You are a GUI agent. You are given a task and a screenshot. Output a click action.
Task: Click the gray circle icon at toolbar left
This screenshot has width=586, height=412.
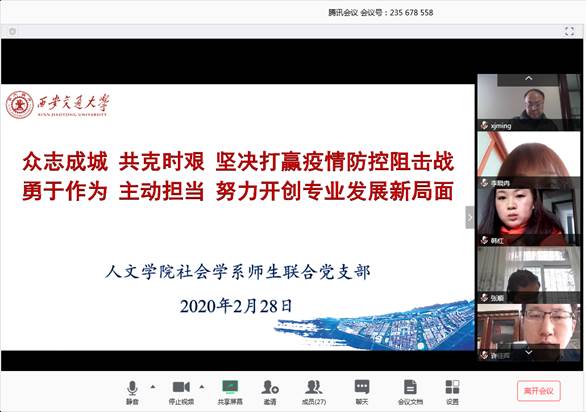(12, 31)
